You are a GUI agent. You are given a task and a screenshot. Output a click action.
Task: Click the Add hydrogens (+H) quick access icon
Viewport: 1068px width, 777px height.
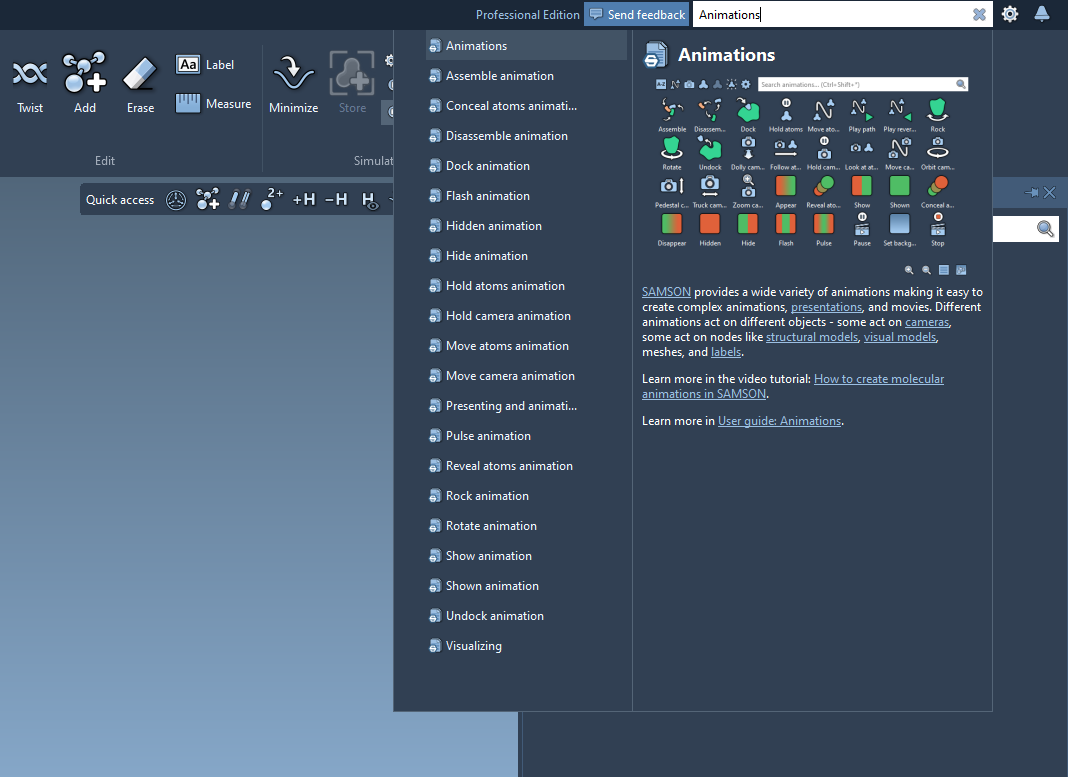[x=304, y=200]
